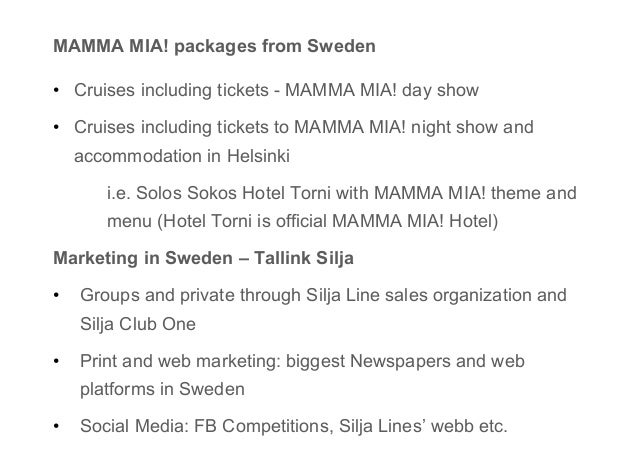Click the first bullet about day show cruises

point(276,90)
